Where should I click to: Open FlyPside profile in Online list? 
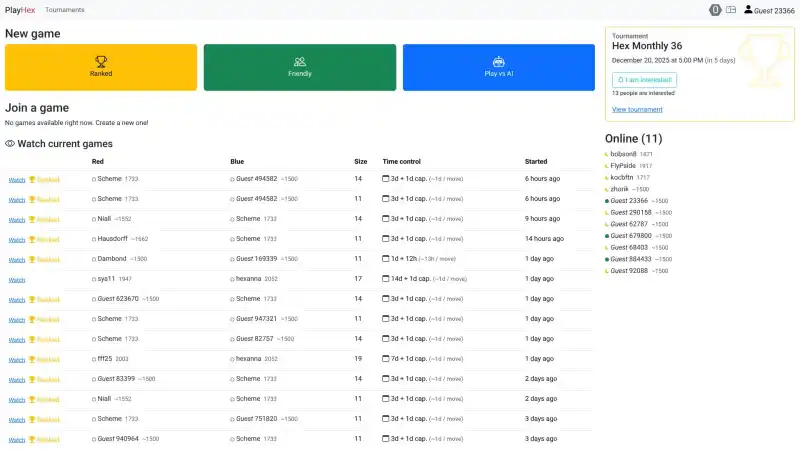623,166
